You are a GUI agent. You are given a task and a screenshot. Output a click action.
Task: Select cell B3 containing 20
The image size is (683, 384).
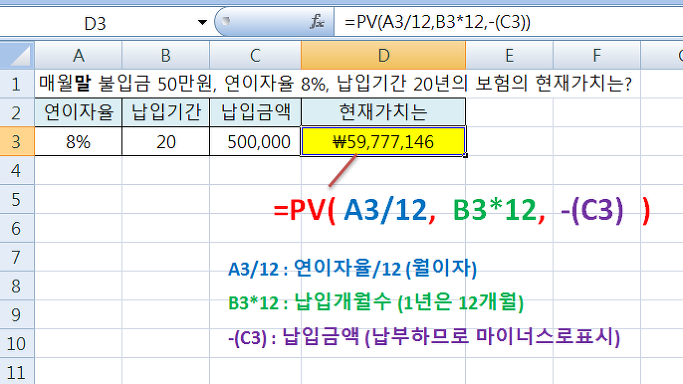coord(166,141)
